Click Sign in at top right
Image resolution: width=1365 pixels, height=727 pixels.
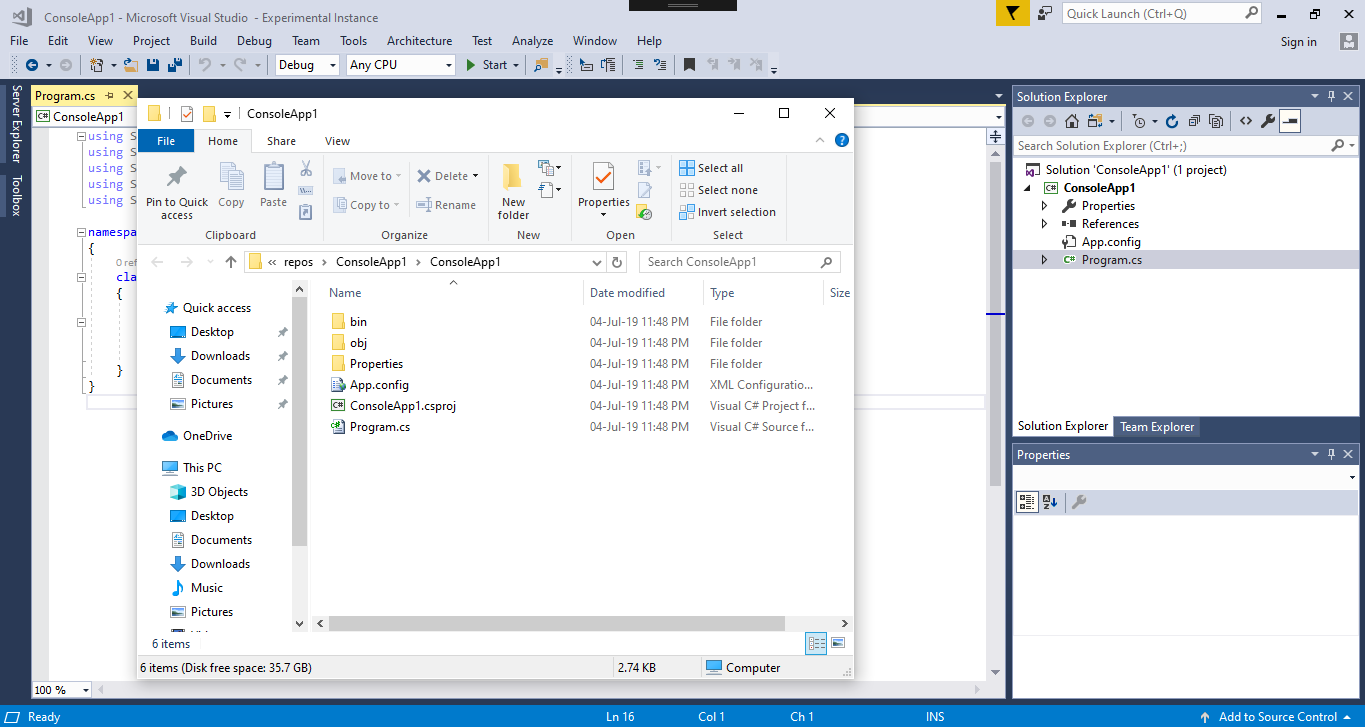coord(1298,42)
